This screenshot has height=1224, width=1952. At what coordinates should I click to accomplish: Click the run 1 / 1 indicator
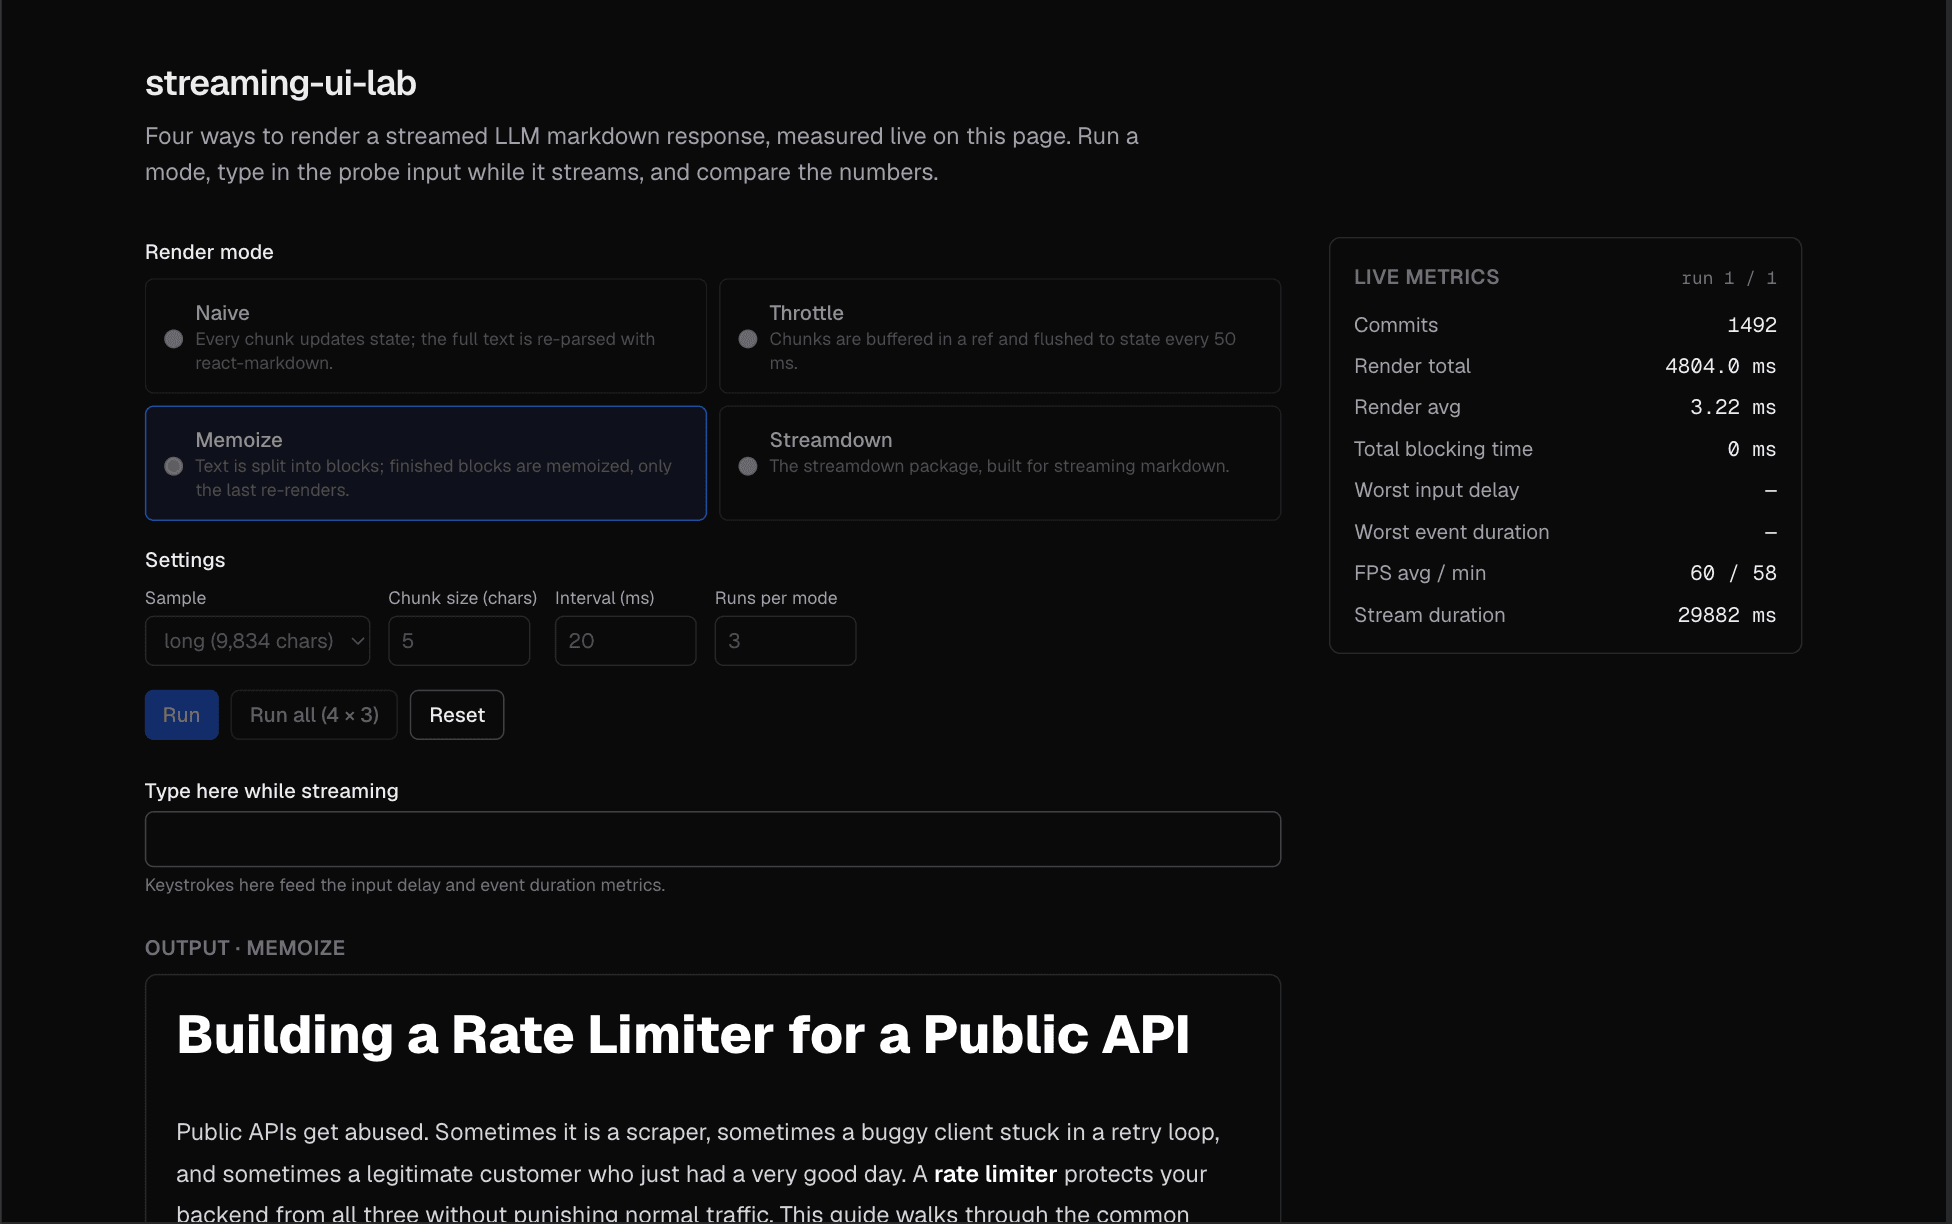click(x=1729, y=278)
